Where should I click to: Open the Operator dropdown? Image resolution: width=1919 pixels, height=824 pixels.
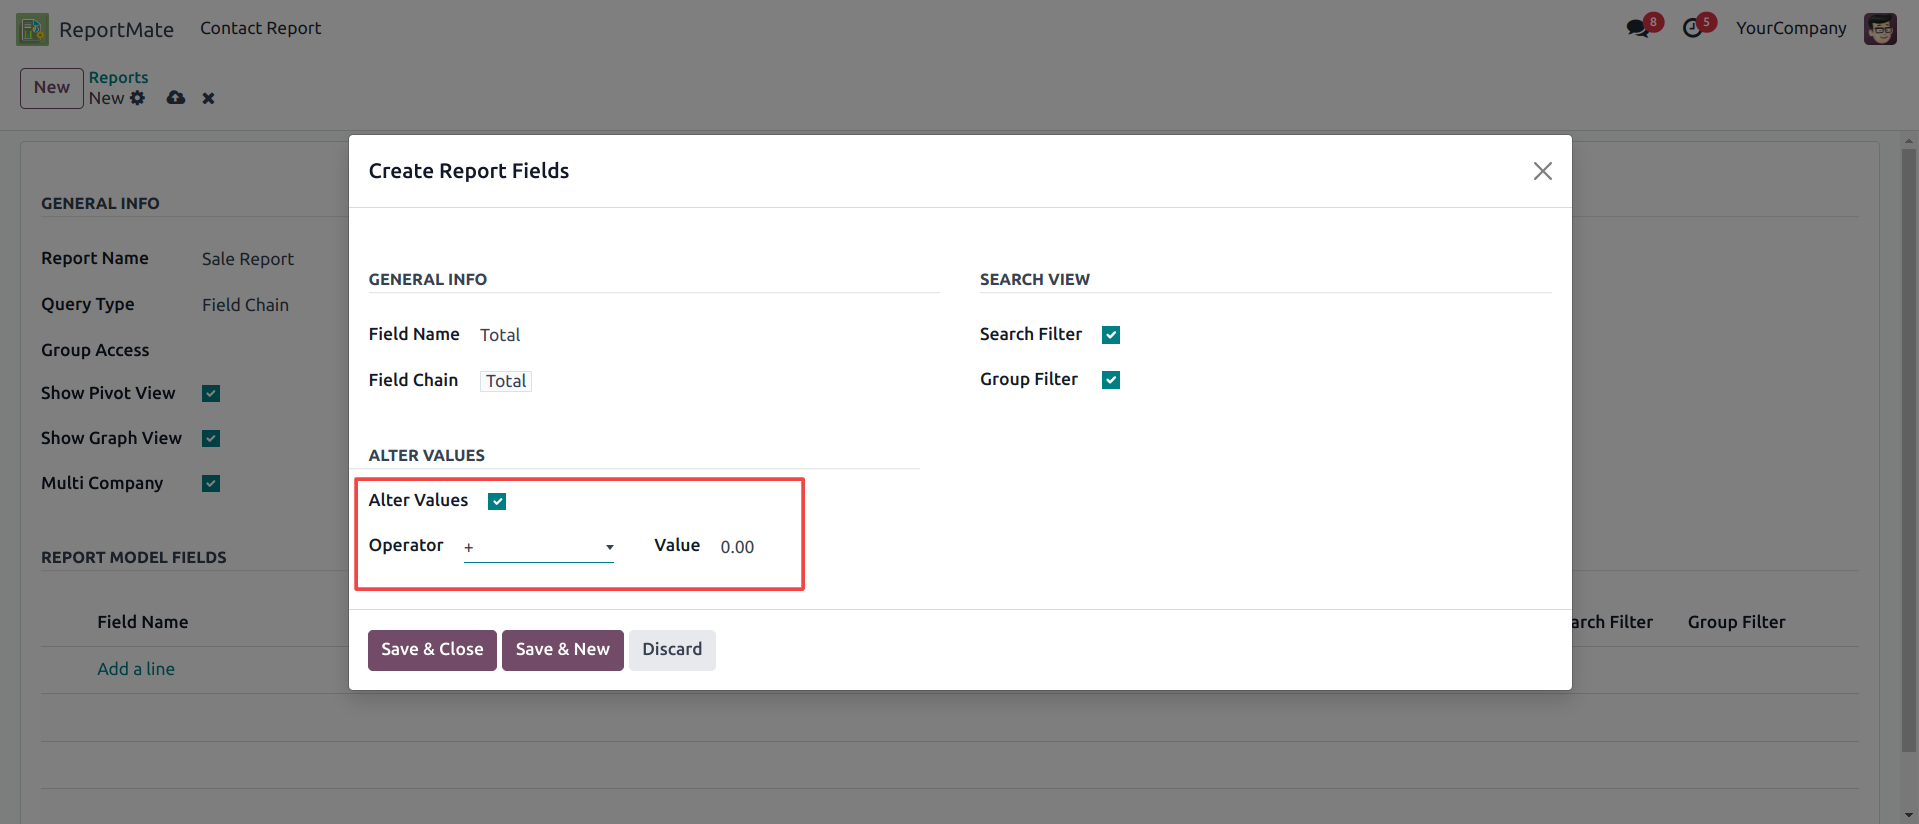tap(538, 547)
